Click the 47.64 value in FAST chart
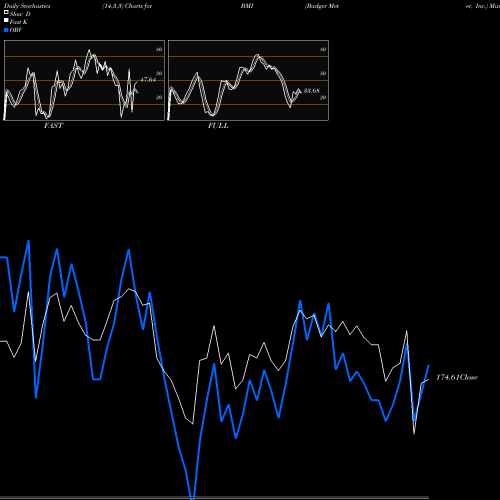This screenshot has width=500, height=500. point(148,80)
